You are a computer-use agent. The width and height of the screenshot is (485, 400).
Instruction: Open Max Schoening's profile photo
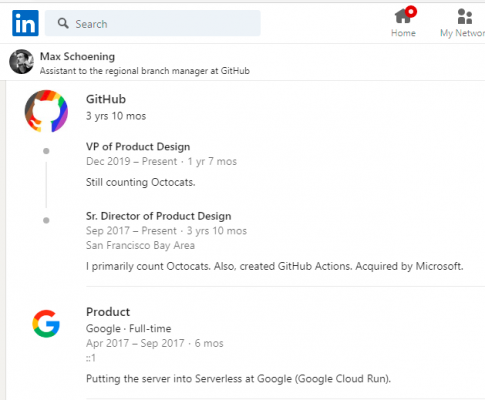(x=21, y=62)
